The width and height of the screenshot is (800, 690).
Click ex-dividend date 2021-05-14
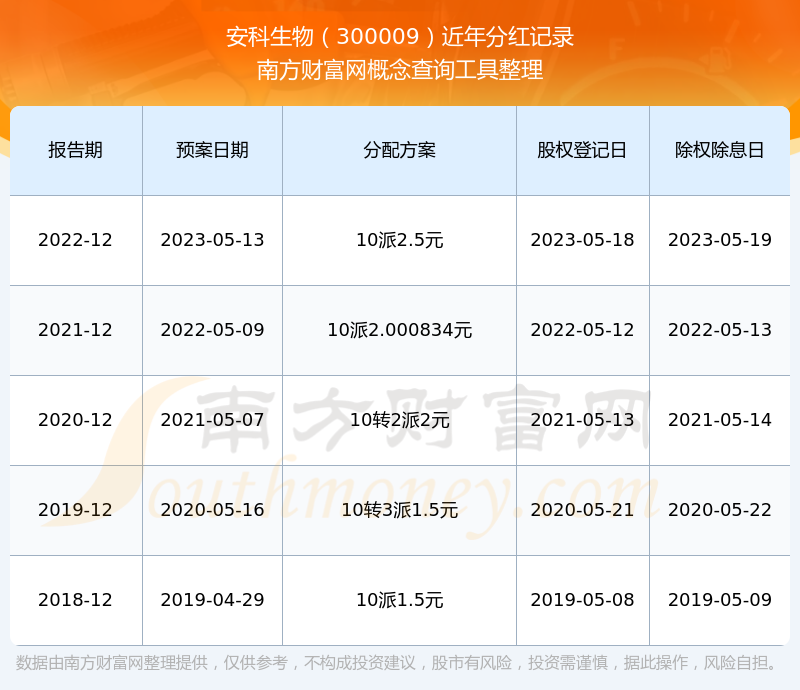coord(720,420)
